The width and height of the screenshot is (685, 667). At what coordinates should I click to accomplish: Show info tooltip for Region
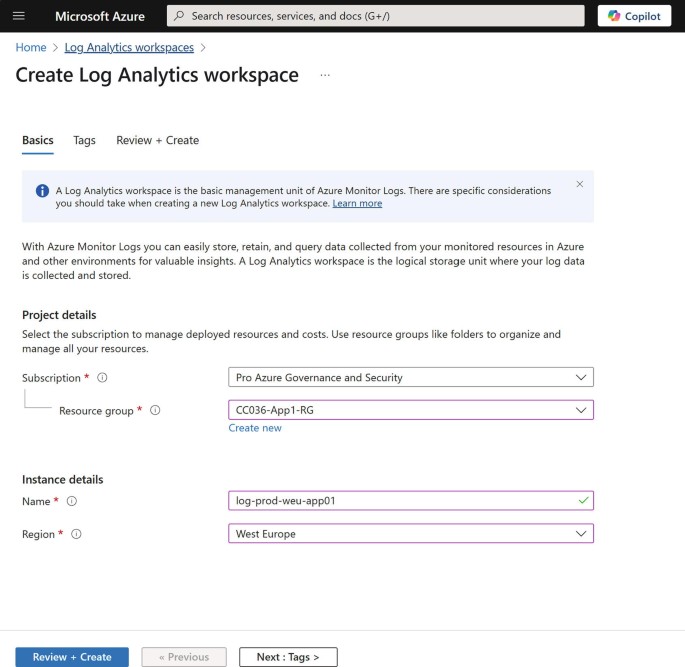point(76,534)
